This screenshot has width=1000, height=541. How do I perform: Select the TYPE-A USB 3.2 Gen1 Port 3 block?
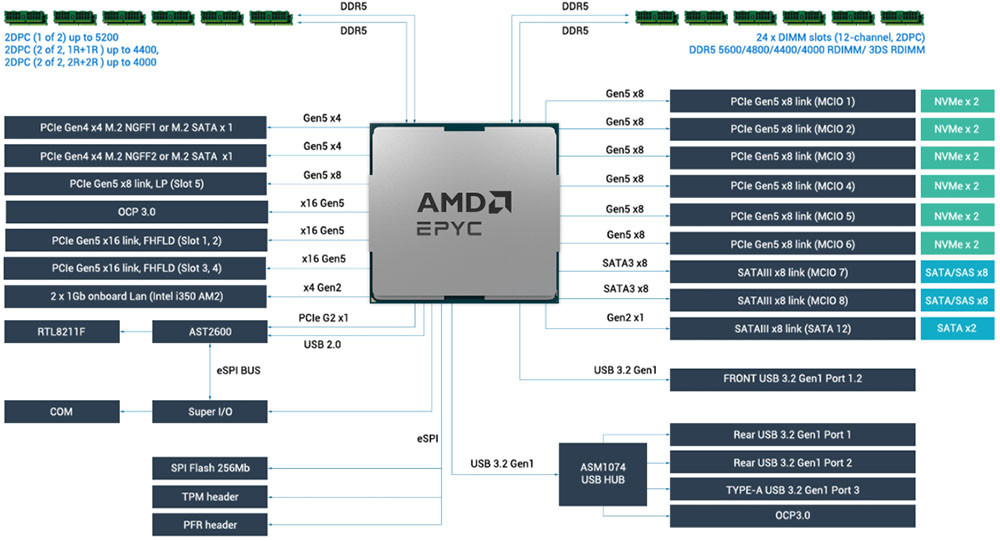pyautogui.click(x=793, y=490)
